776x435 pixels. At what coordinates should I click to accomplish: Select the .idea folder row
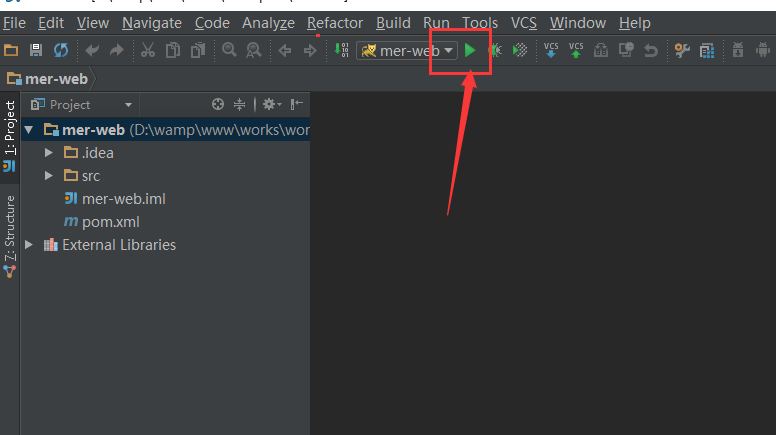(165, 153)
